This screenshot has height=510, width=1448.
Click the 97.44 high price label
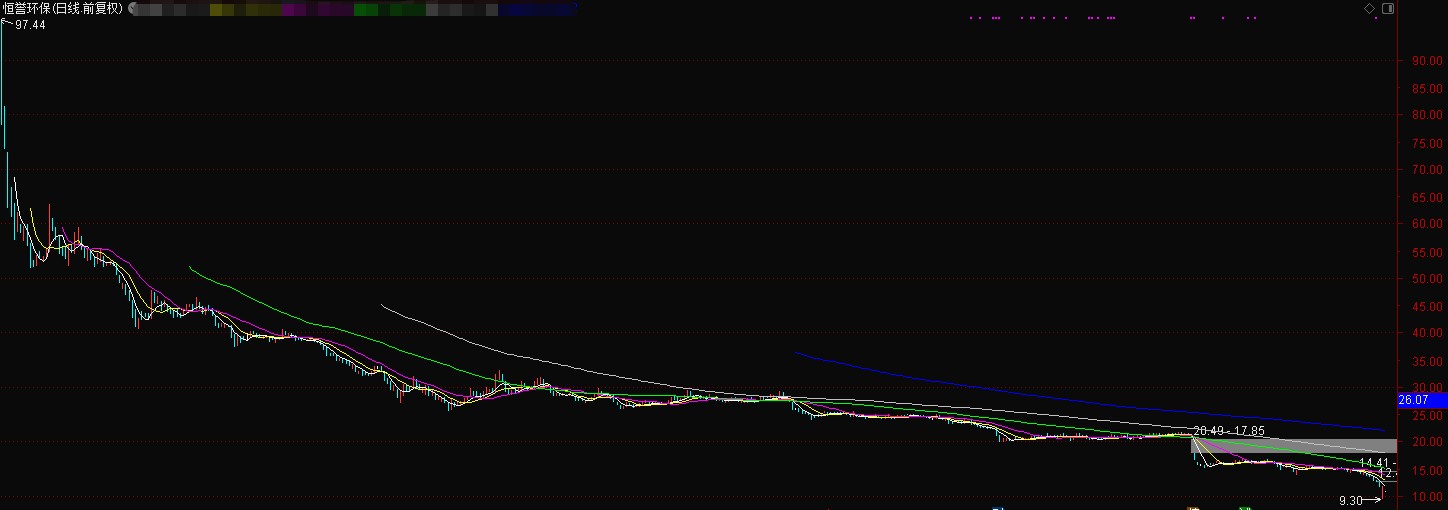pyautogui.click(x=30, y=24)
